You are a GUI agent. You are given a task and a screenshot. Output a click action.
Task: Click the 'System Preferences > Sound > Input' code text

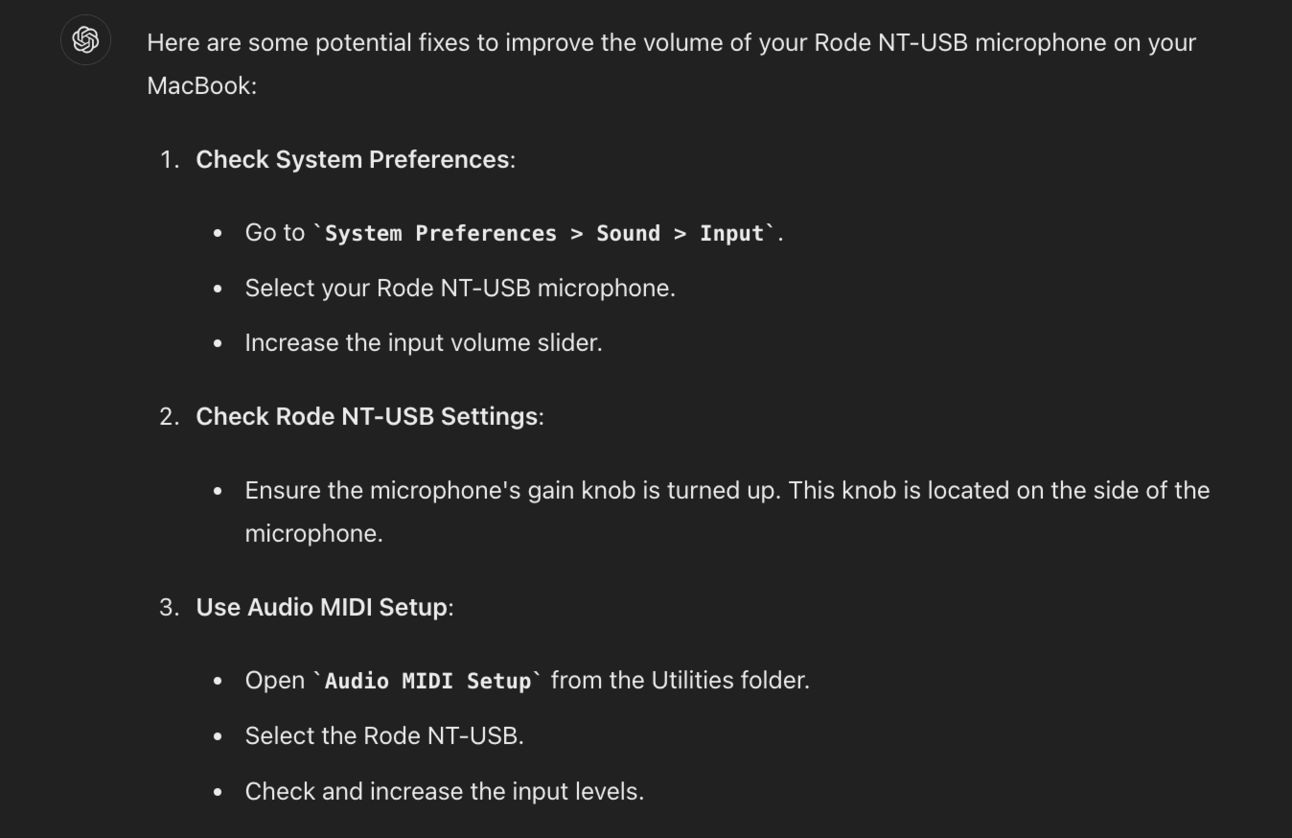[544, 234]
